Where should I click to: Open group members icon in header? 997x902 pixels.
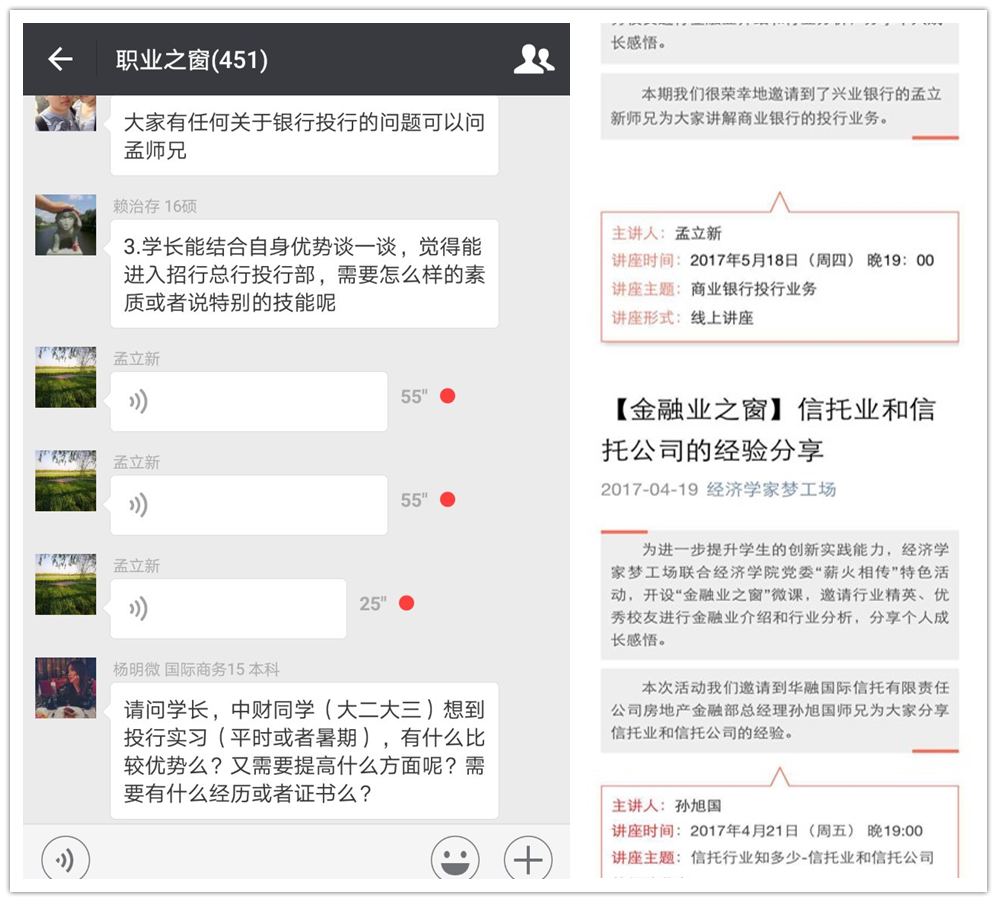coord(533,60)
